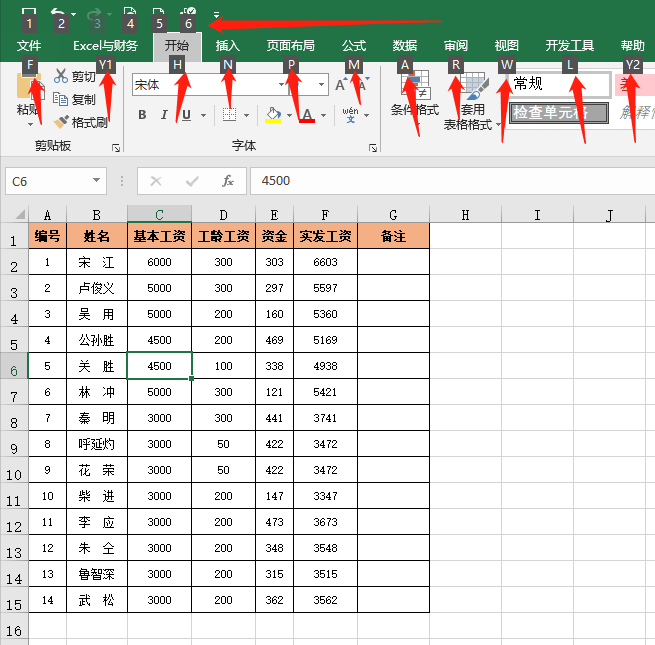
Task: Toggle Underline formatting
Action: (x=186, y=115)
